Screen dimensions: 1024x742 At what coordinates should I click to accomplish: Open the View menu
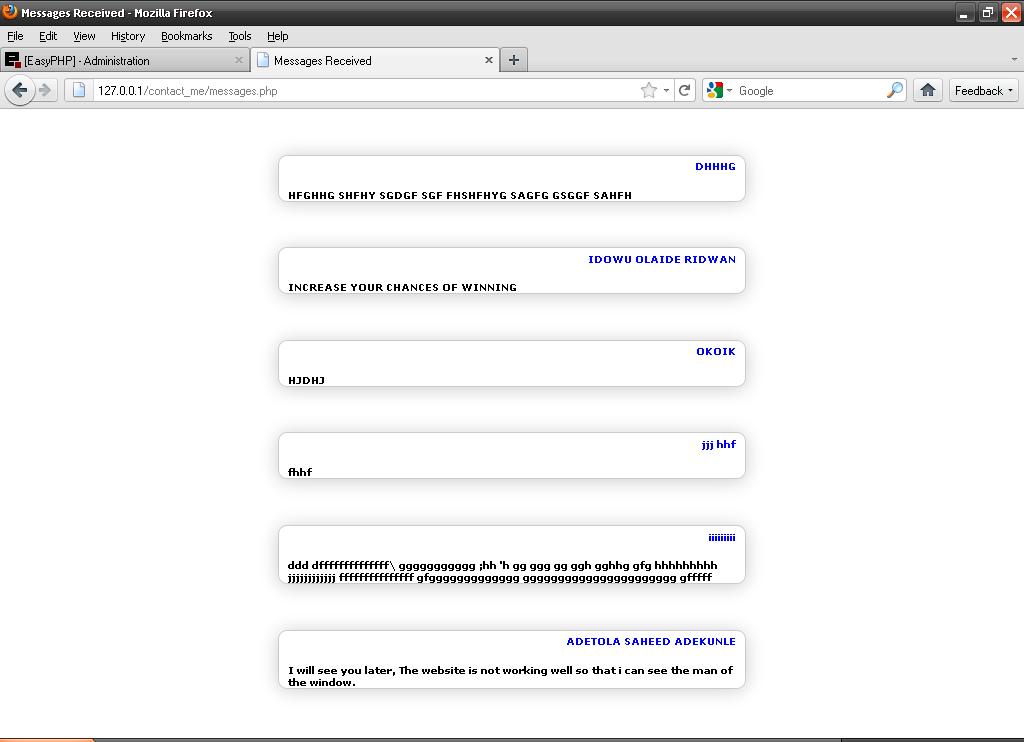tap(84, 36)
